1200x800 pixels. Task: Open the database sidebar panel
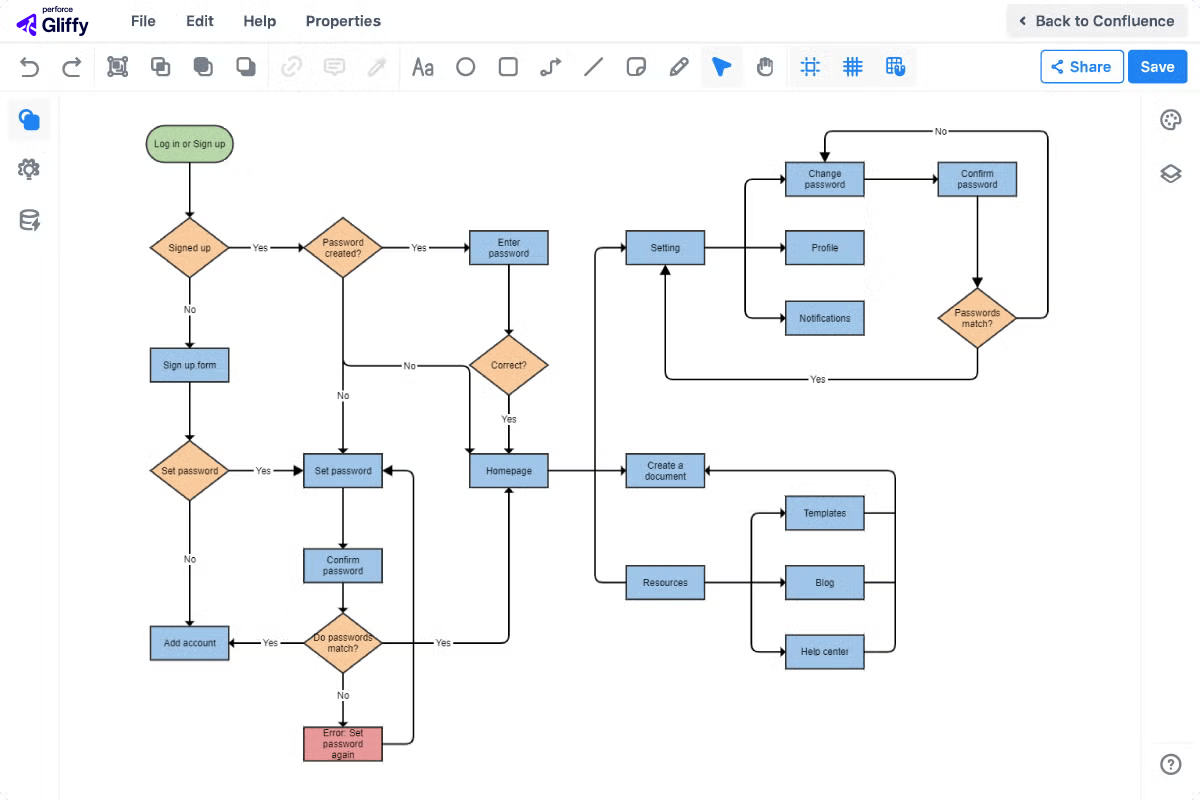pyautogui.click(x=29, y=220)
